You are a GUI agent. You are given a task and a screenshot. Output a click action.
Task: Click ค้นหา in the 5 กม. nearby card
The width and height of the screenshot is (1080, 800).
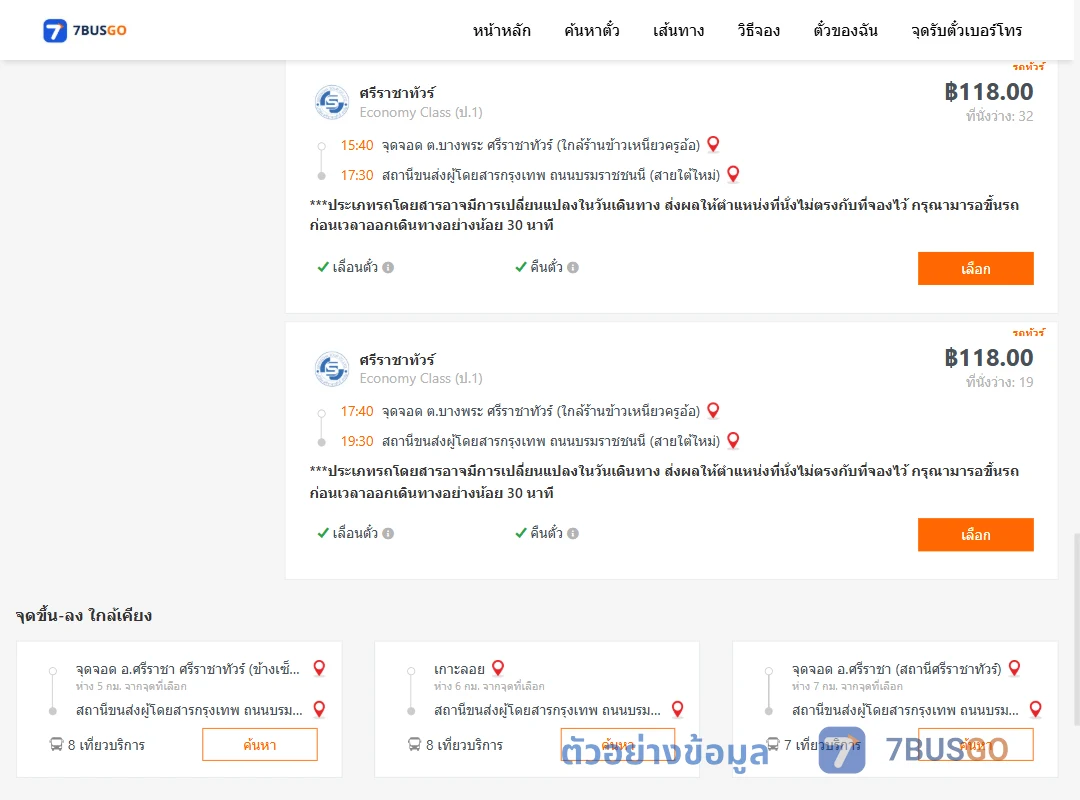260,745
